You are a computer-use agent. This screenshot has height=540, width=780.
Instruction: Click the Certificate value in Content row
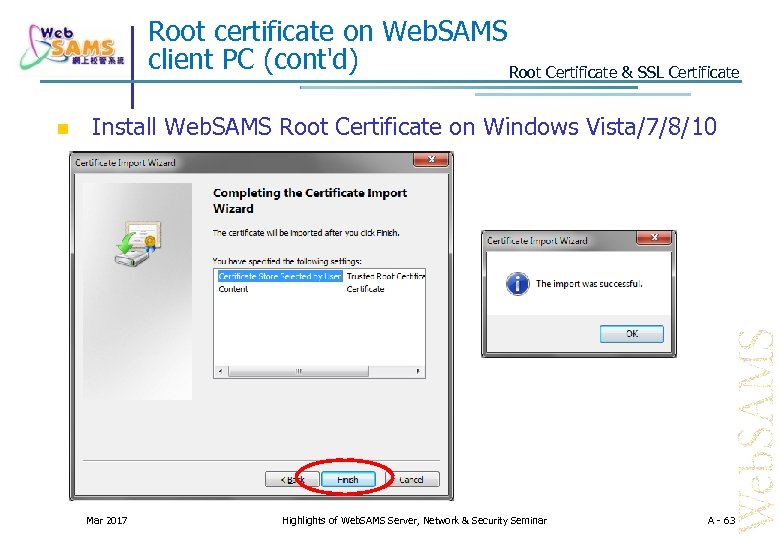pyautogui.click(x=365, y=289)
